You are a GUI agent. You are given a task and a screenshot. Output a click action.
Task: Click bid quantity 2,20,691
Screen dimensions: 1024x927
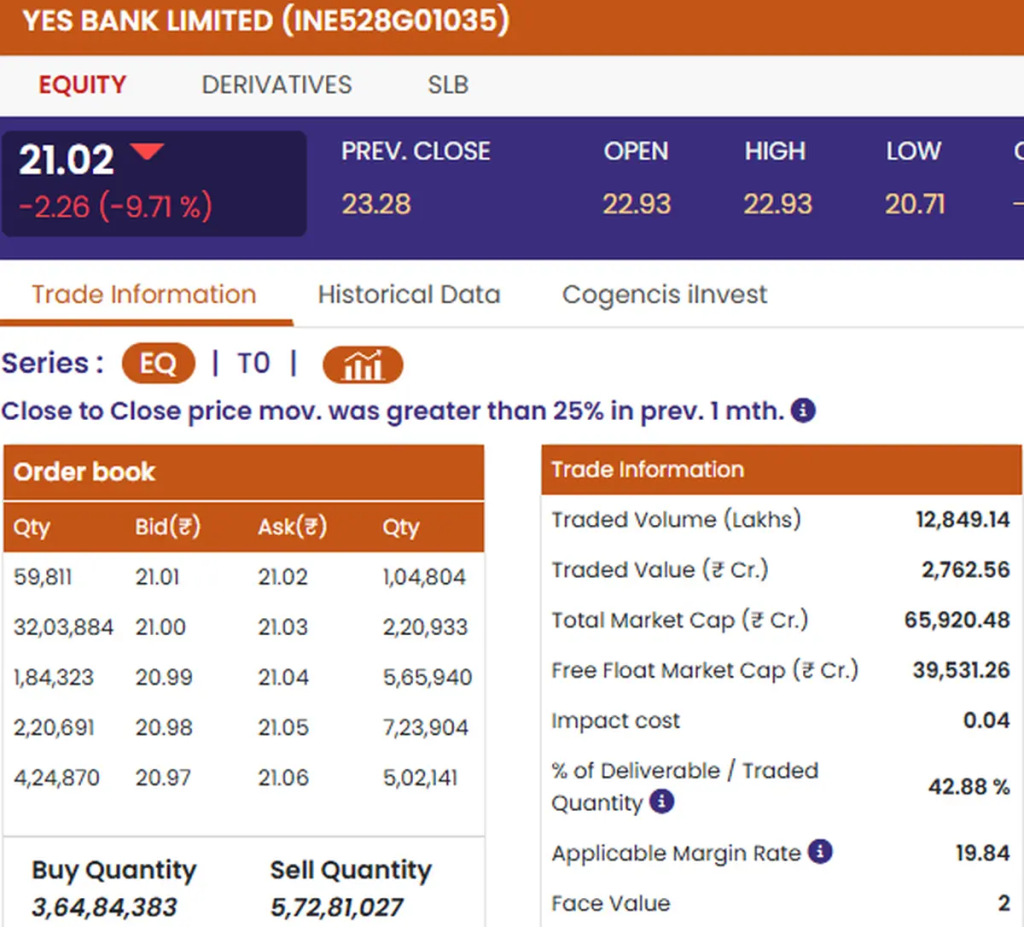click(x=54, y=728)
